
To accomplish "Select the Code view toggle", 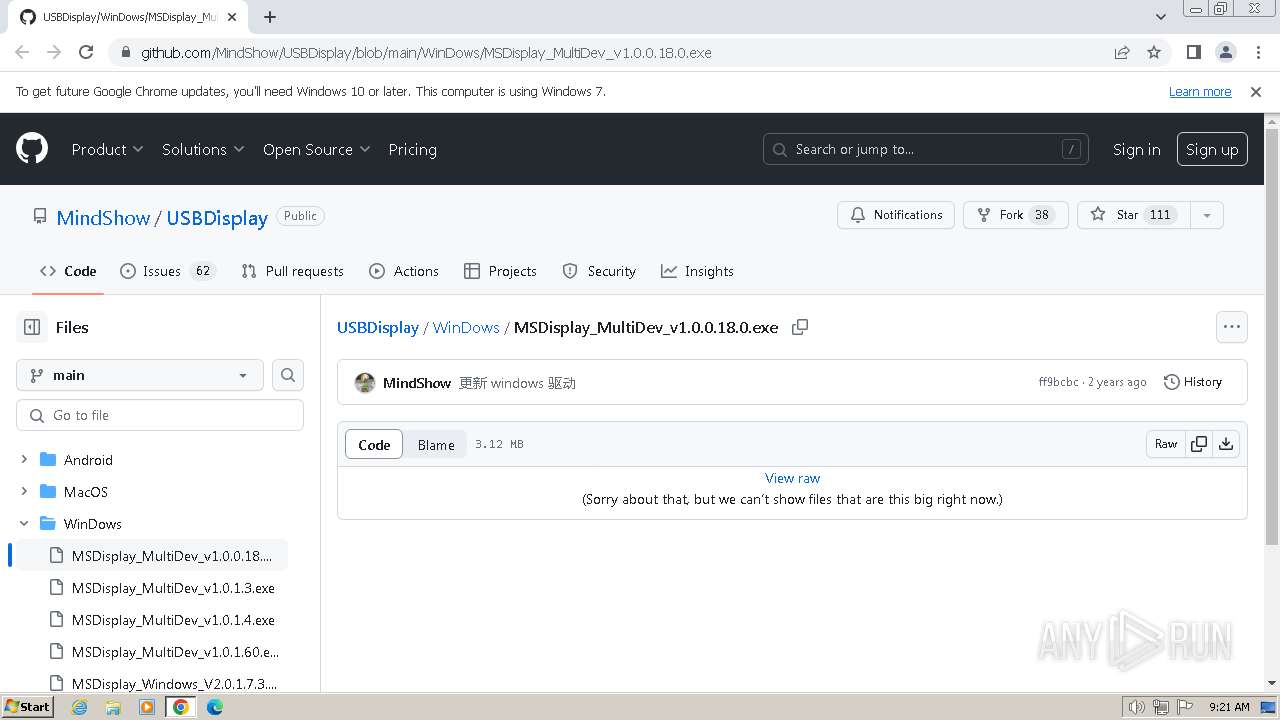I will [x=374, y=445].
